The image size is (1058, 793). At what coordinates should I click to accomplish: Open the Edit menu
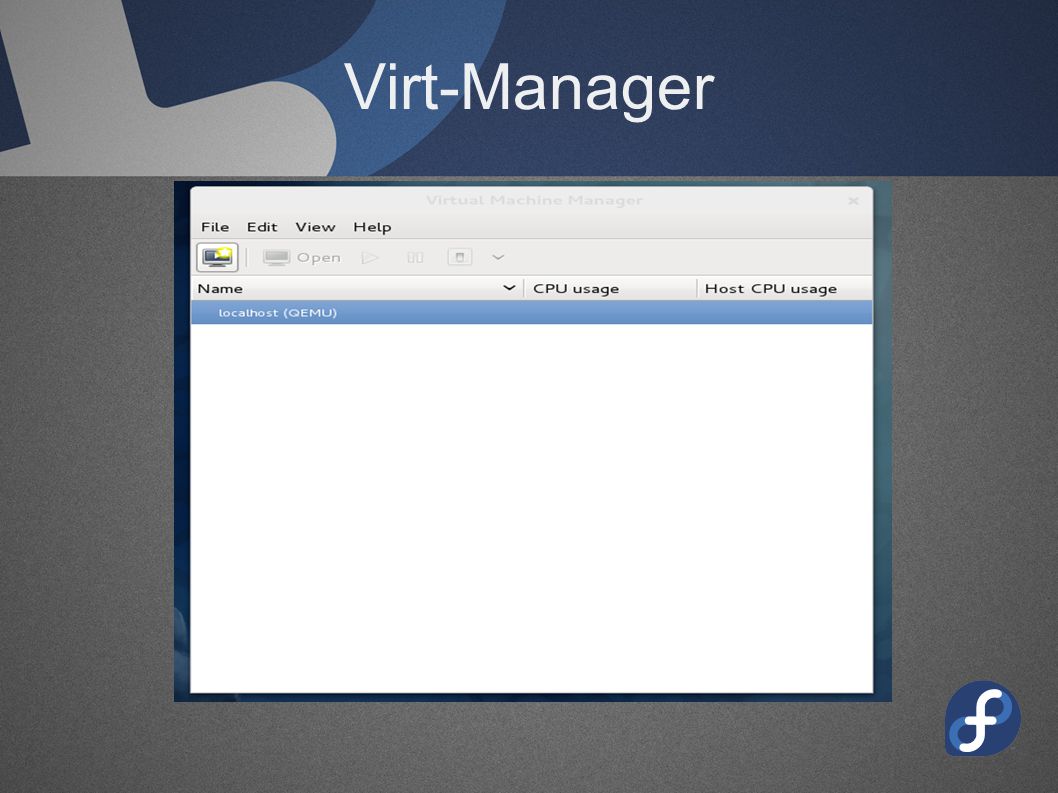click(x=262, y=227)
